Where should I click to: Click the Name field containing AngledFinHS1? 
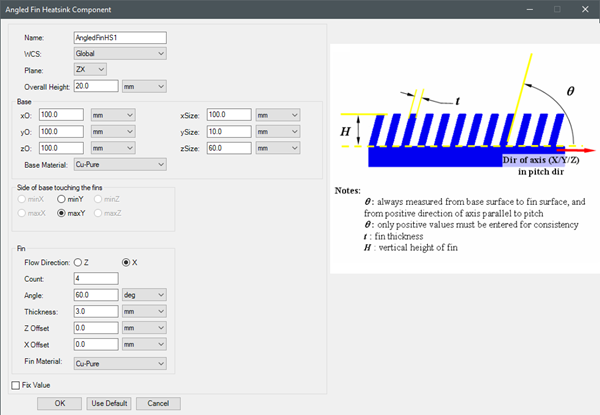(120, 37)
